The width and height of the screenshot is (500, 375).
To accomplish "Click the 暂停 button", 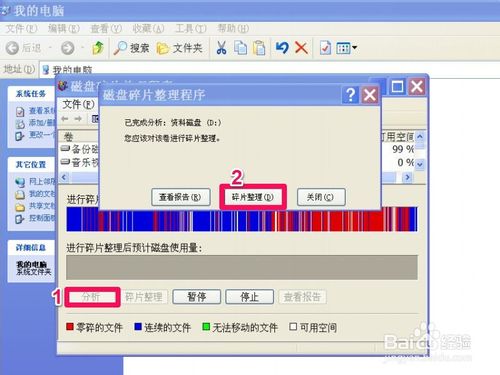I will click(196, 297).
